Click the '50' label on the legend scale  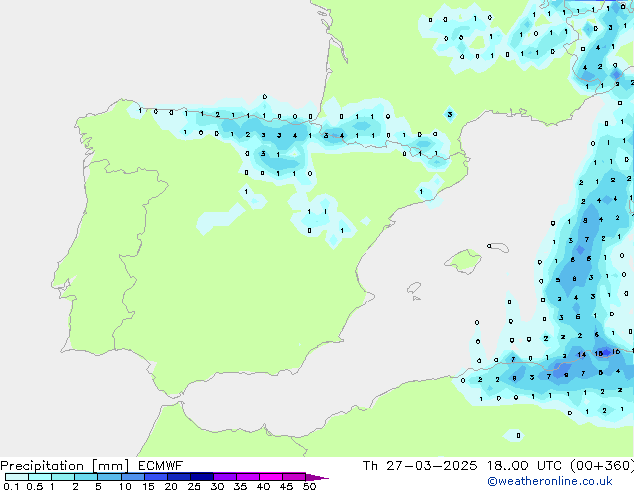(x=309, y=486)
